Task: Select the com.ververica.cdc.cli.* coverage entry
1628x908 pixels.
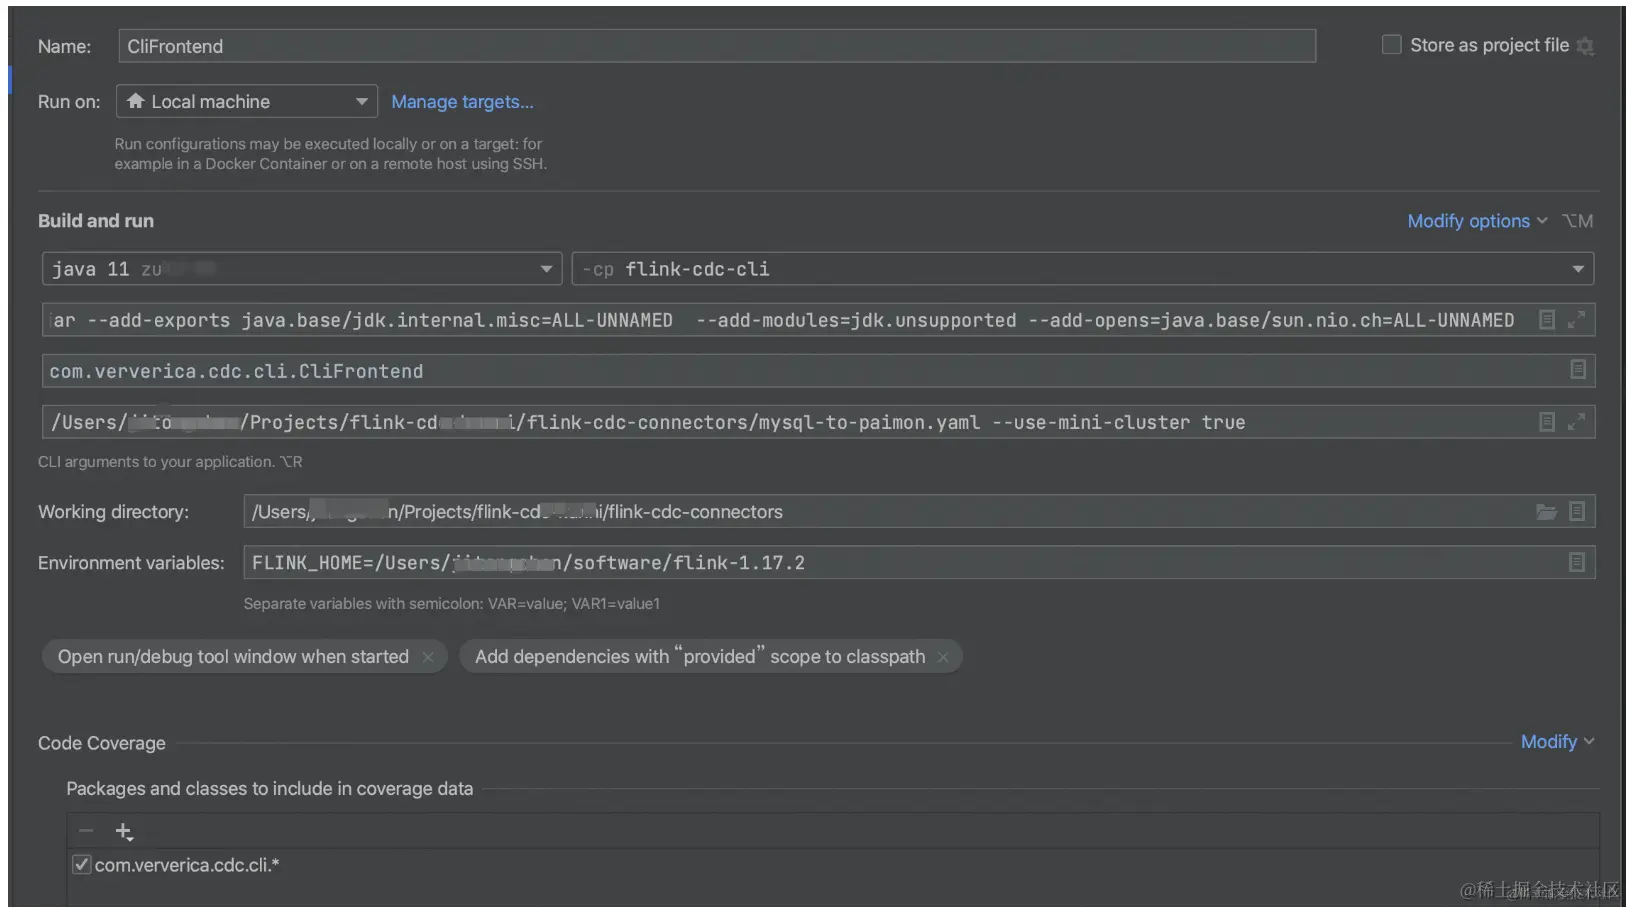Action: click(x=187, y=866)
